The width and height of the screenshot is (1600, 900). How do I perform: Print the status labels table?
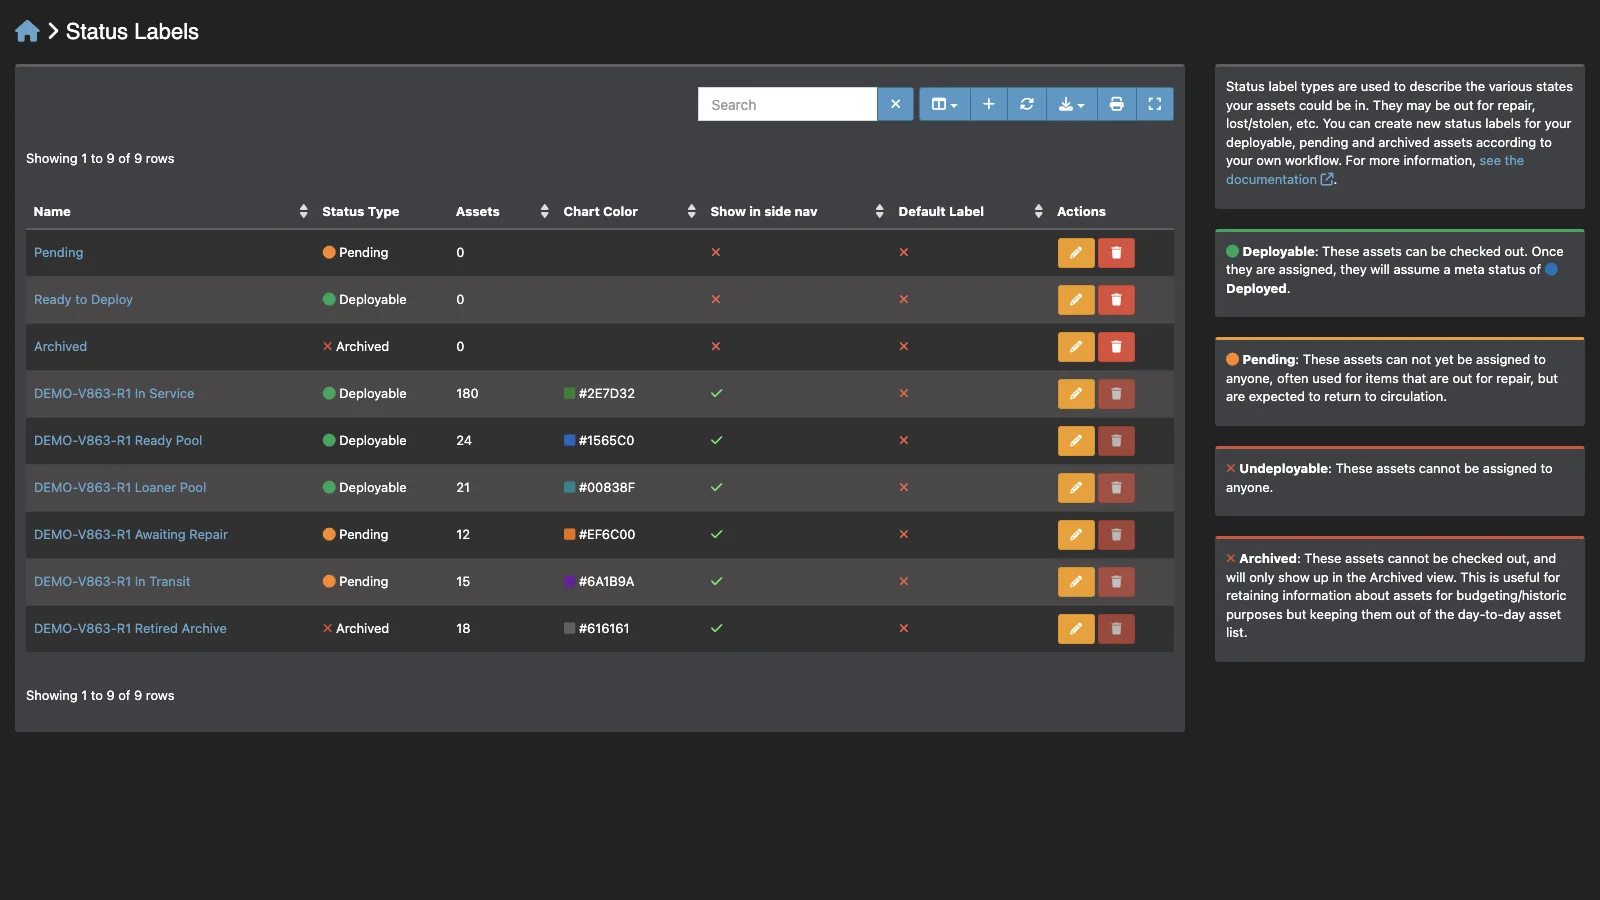tap(1117, 104)
